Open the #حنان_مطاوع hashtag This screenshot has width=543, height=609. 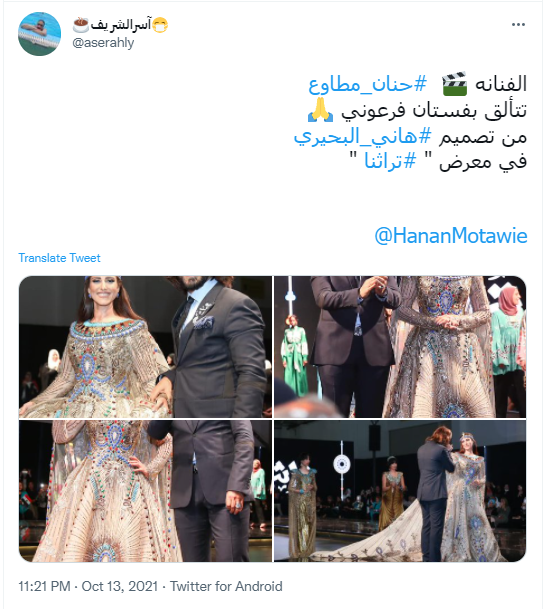(367, 84)
